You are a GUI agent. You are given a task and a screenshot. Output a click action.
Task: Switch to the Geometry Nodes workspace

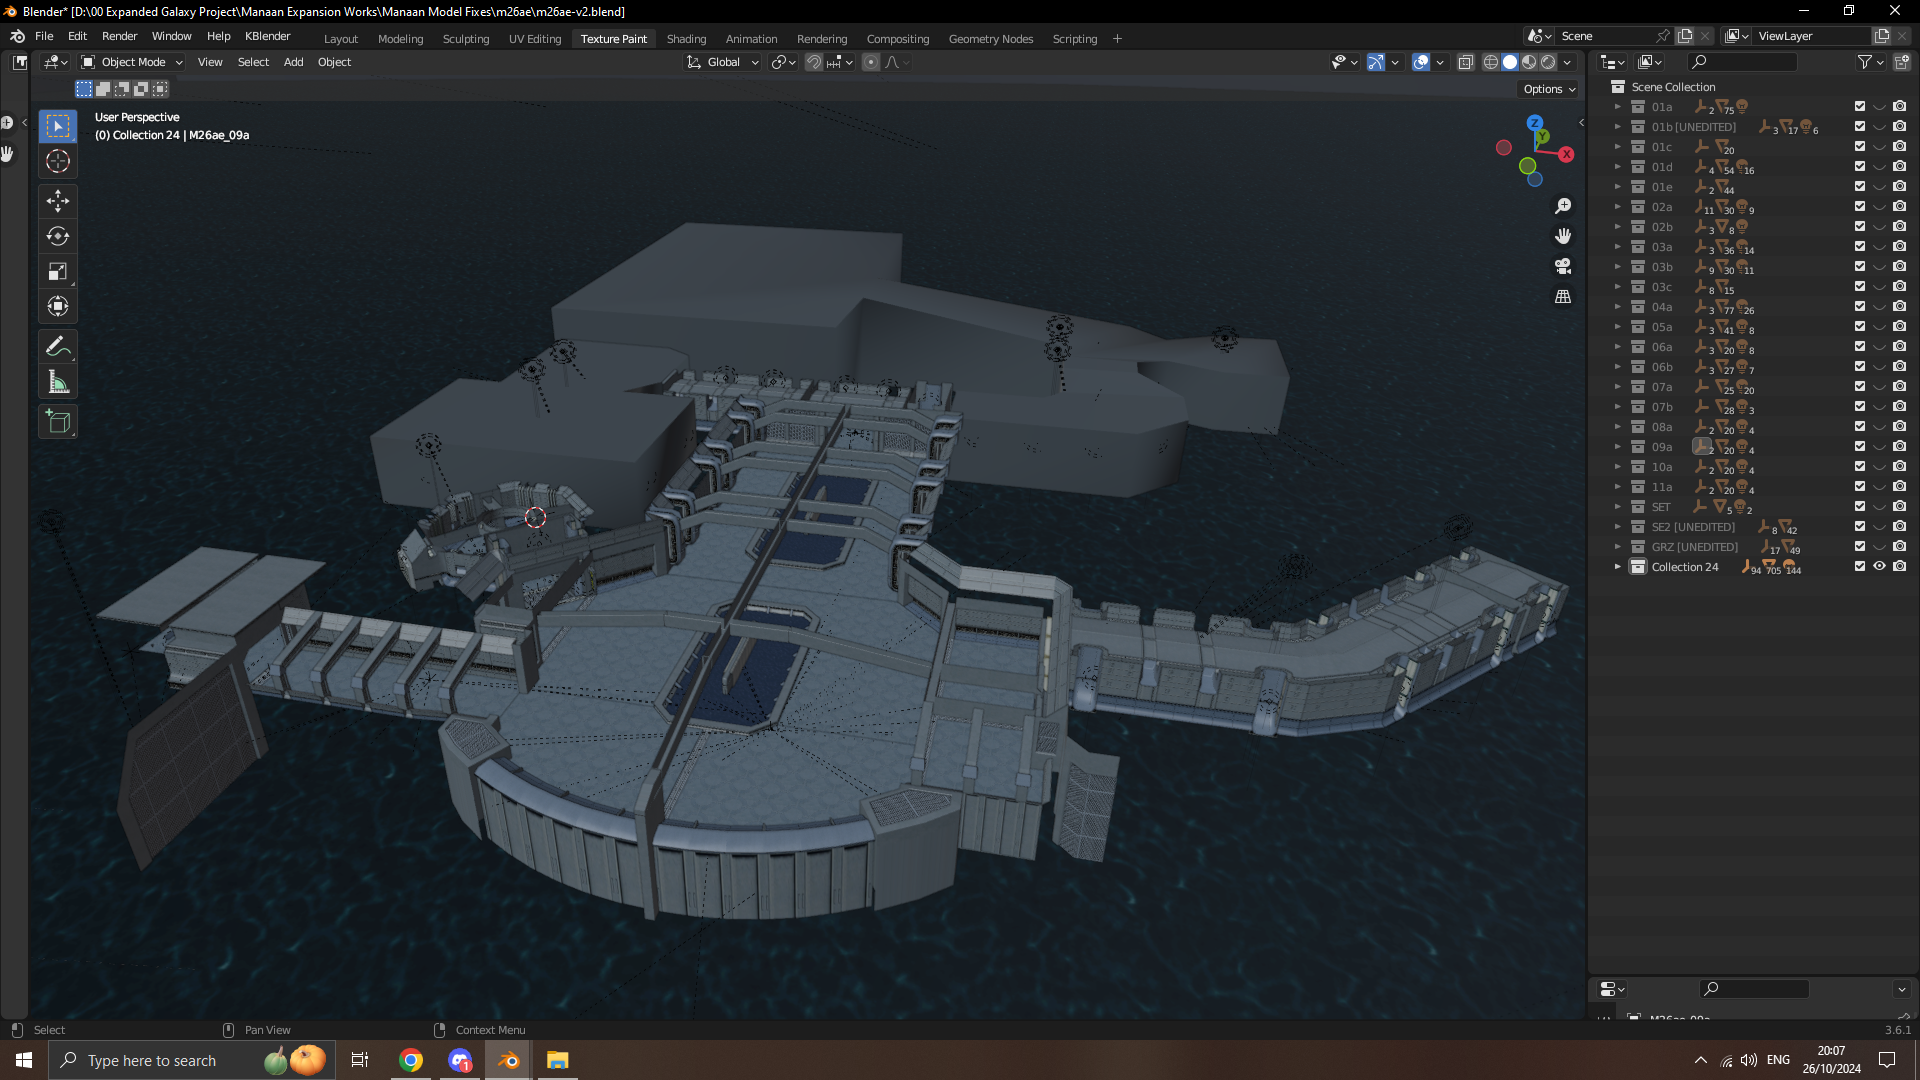click(991, 39)
